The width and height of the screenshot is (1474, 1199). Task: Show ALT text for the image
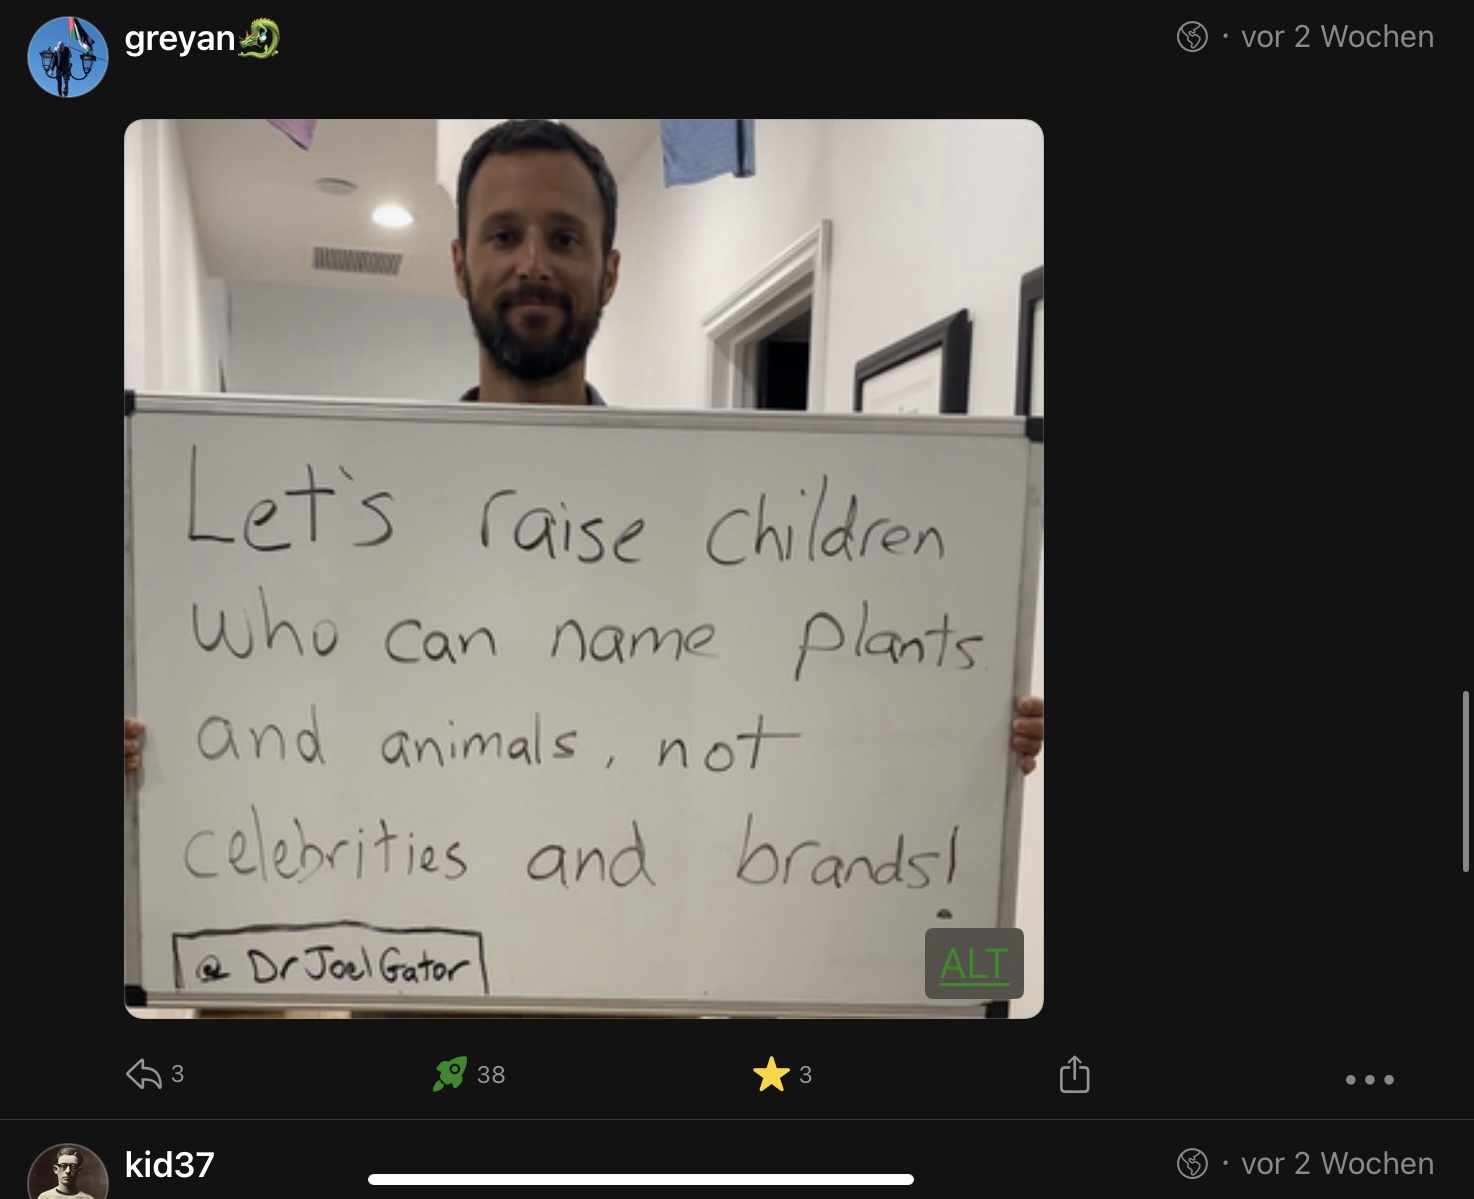tap(974, 963)
